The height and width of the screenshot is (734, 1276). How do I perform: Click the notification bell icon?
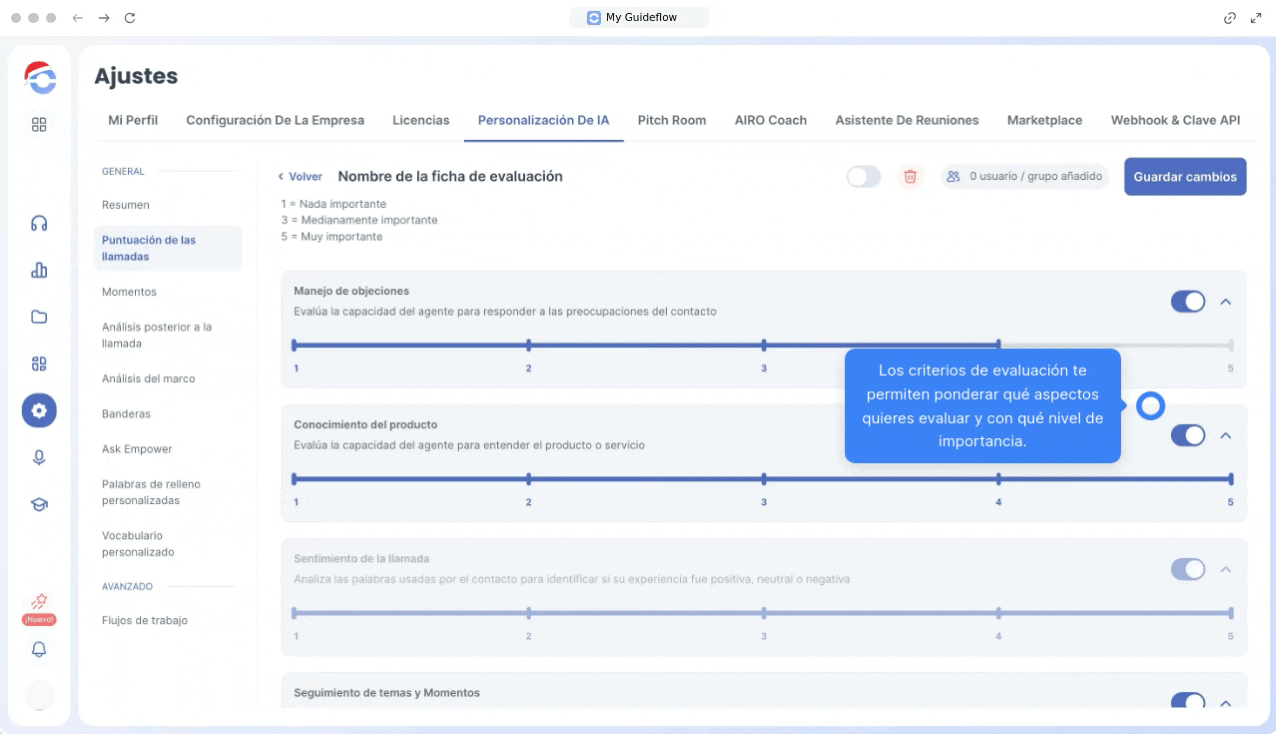(39, 649)
